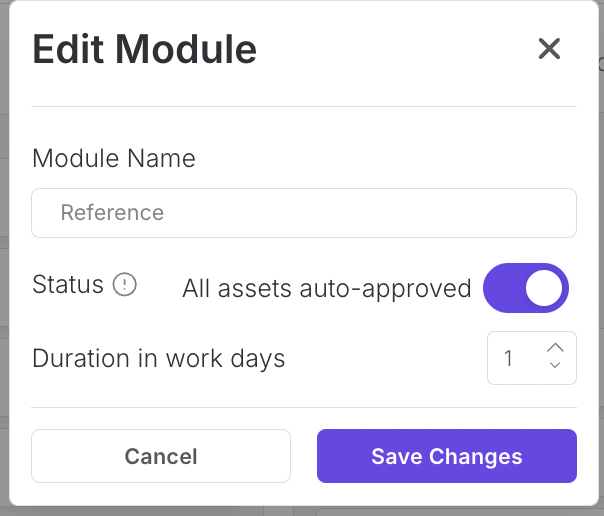Click the "Module Name" label
This screenshot has width=604, height=516.
(114, 158)
